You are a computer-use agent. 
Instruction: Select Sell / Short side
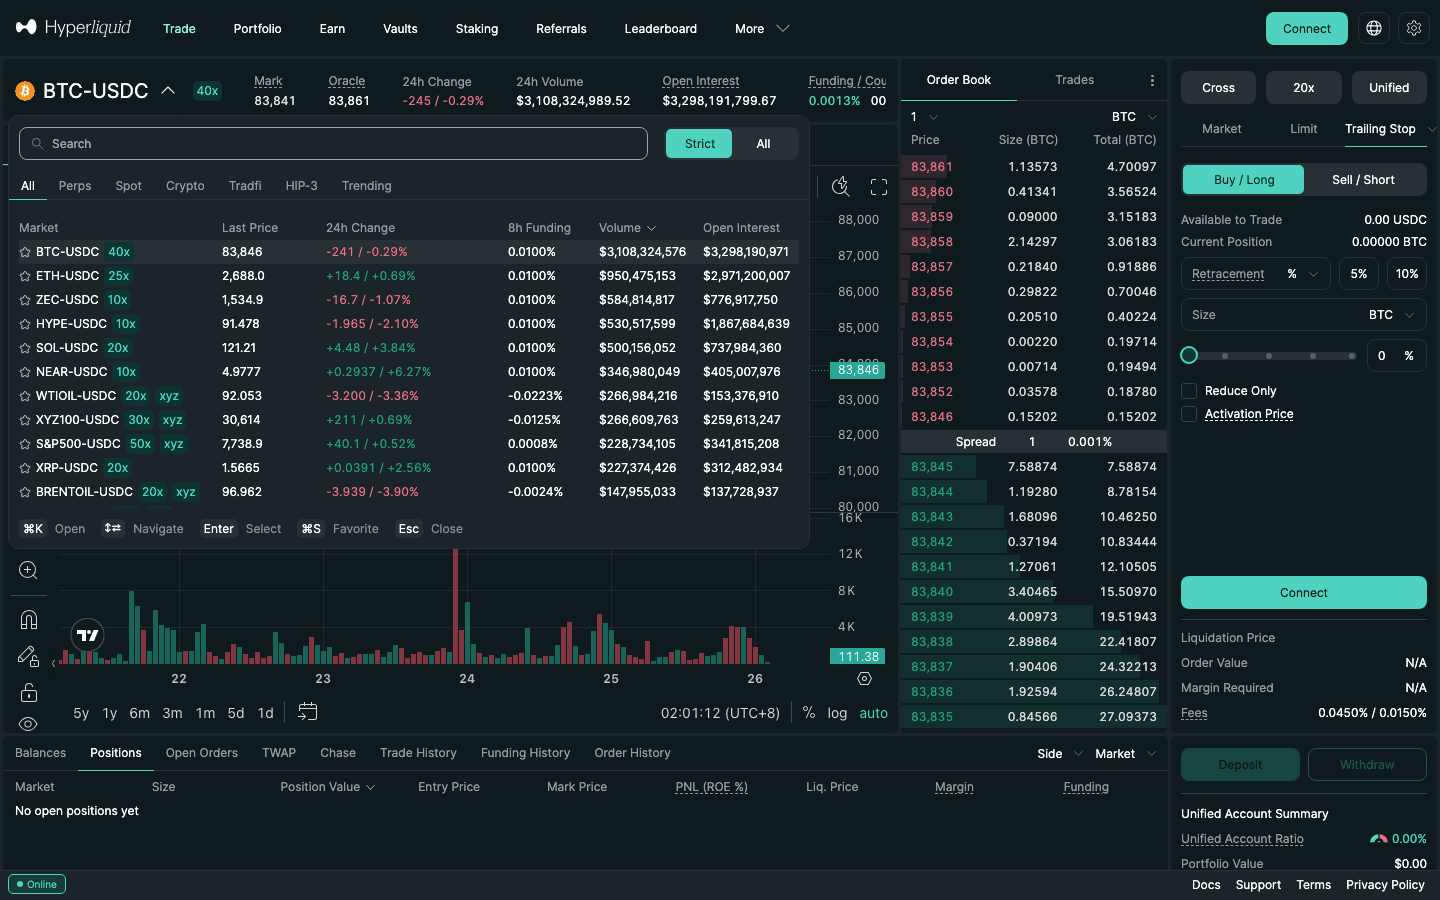[x=1363, y=180]
